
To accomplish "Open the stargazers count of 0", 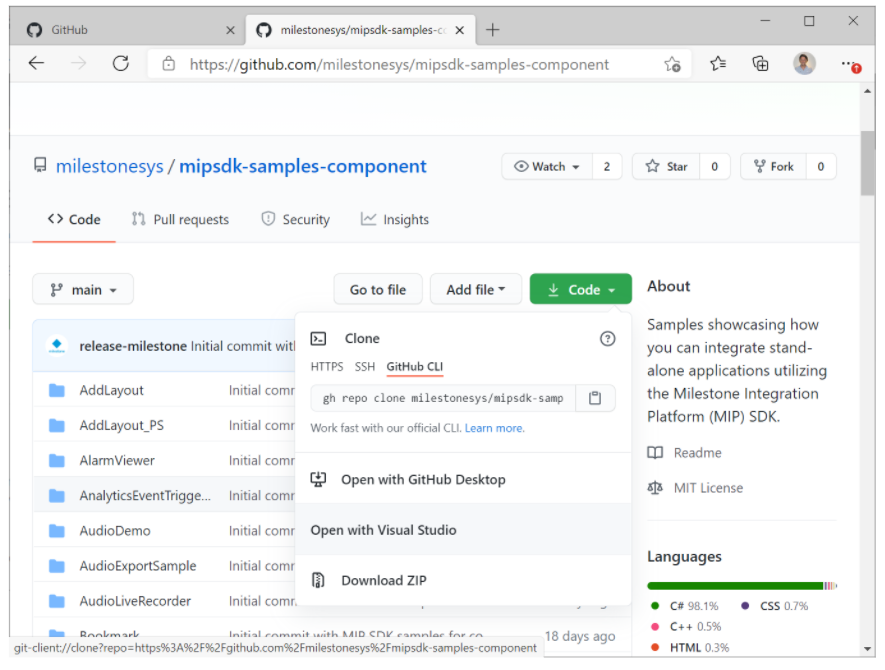I will point(715,167).
